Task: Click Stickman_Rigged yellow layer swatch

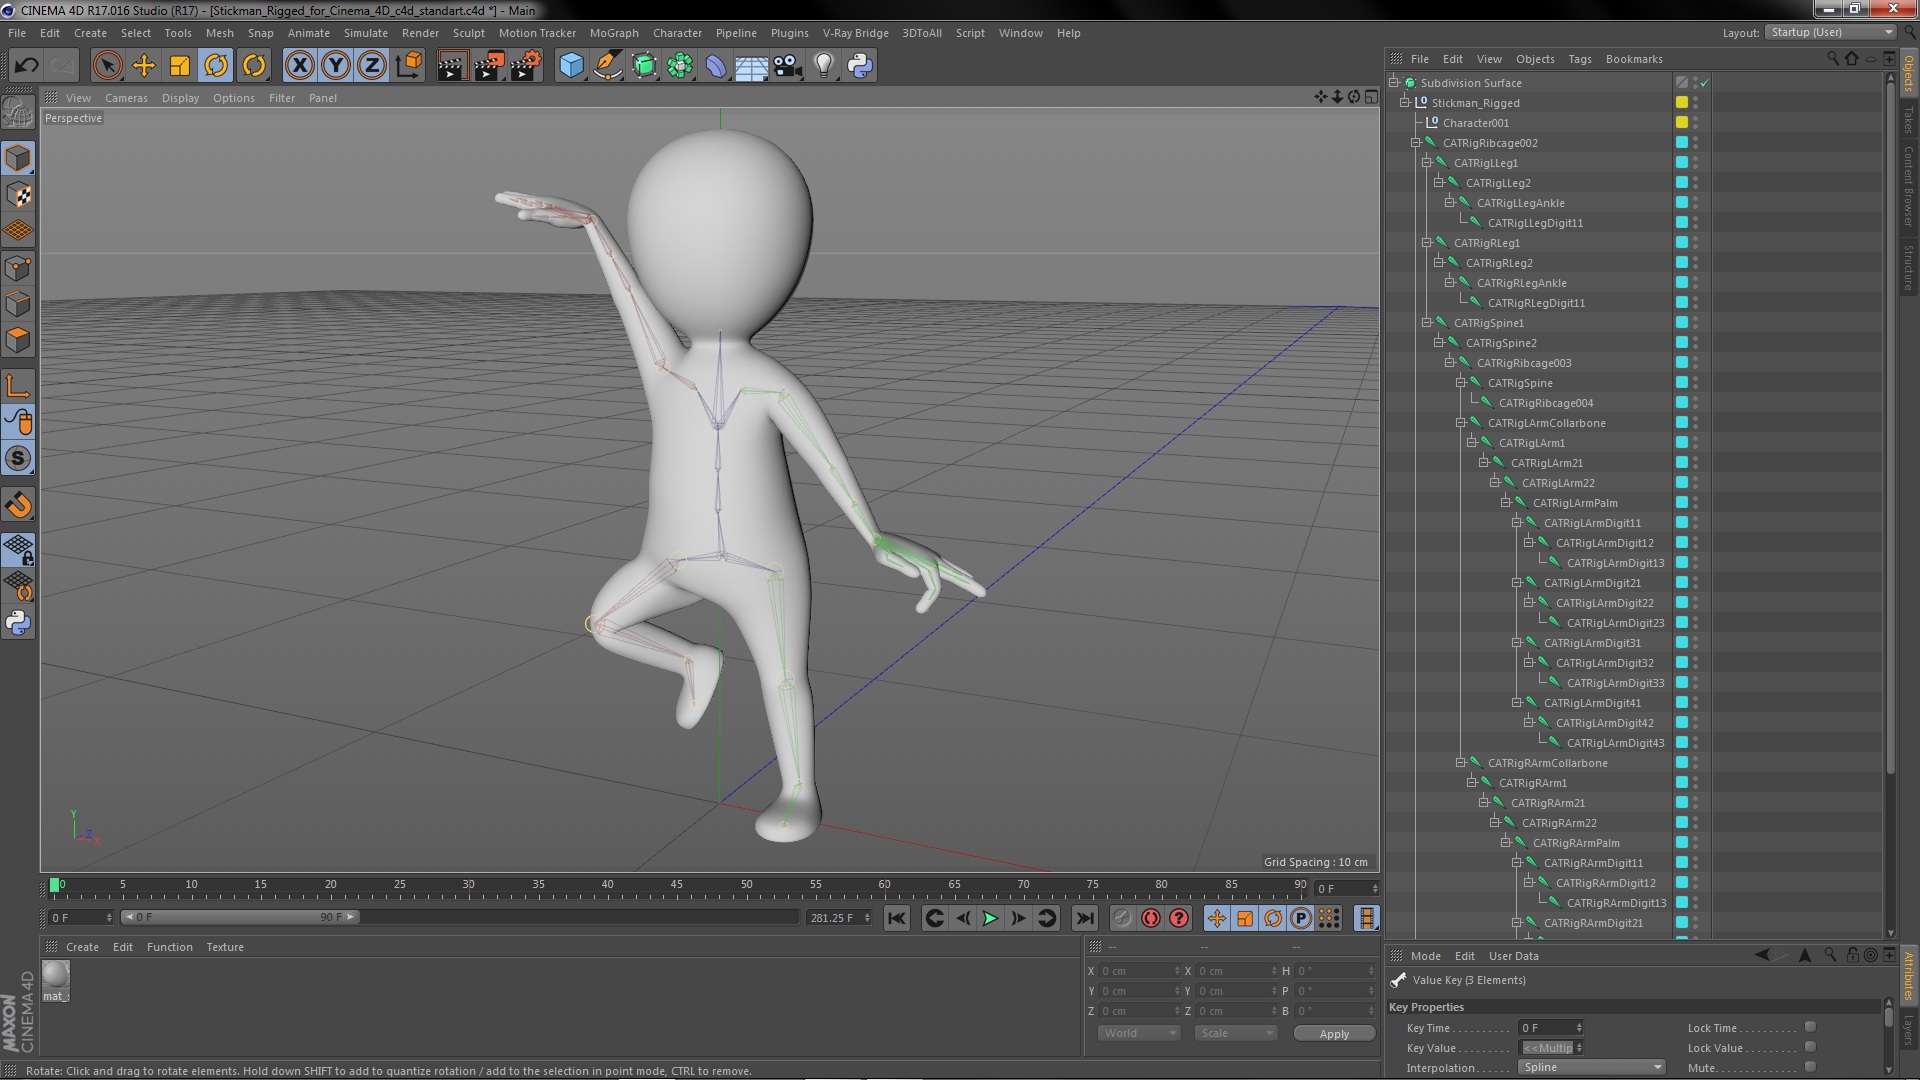Action: pos(1682,103)
